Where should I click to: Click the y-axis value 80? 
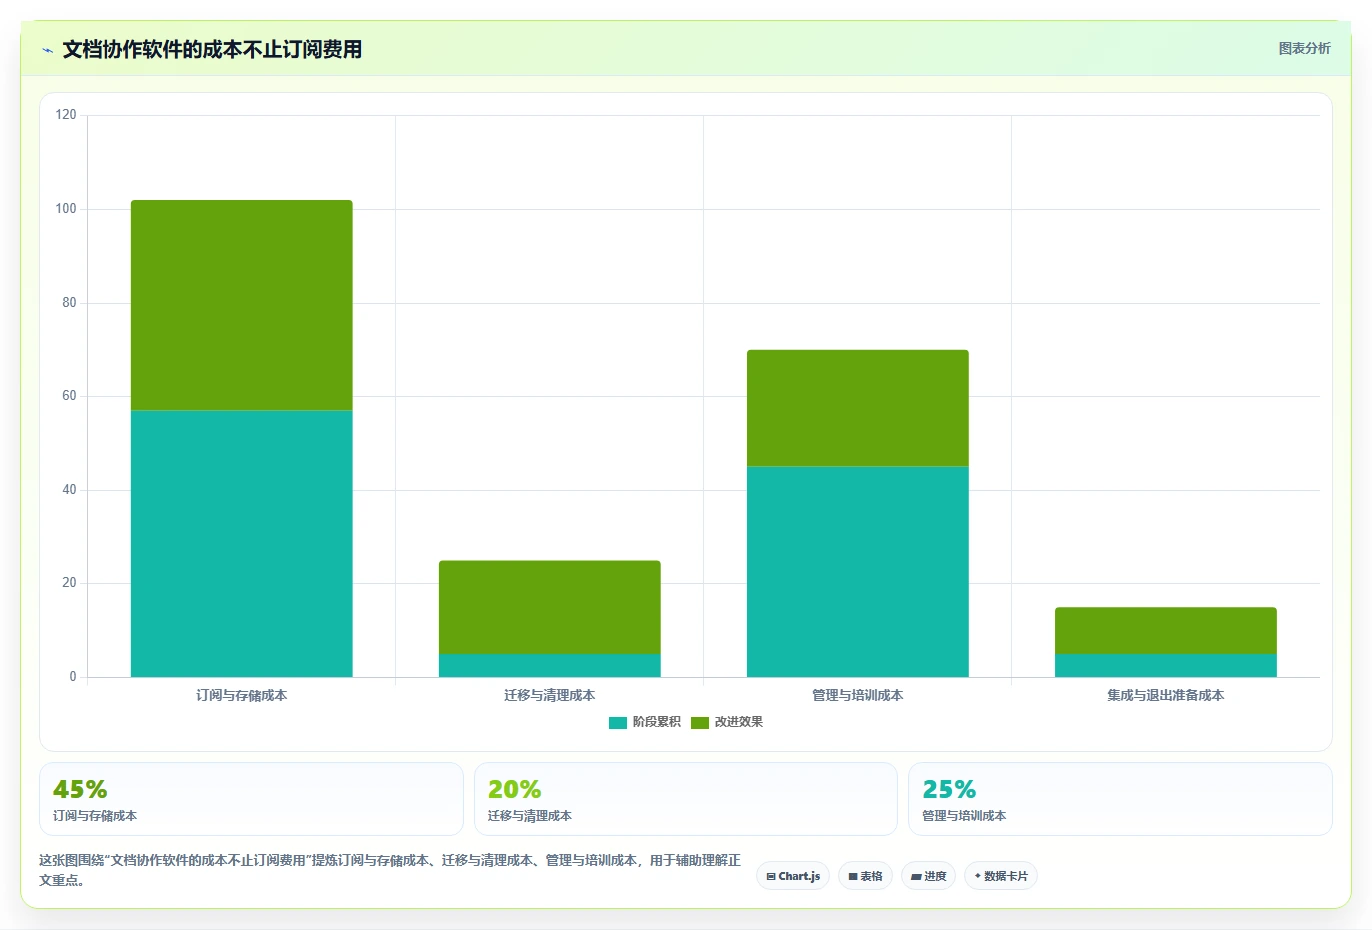(69, 303)
